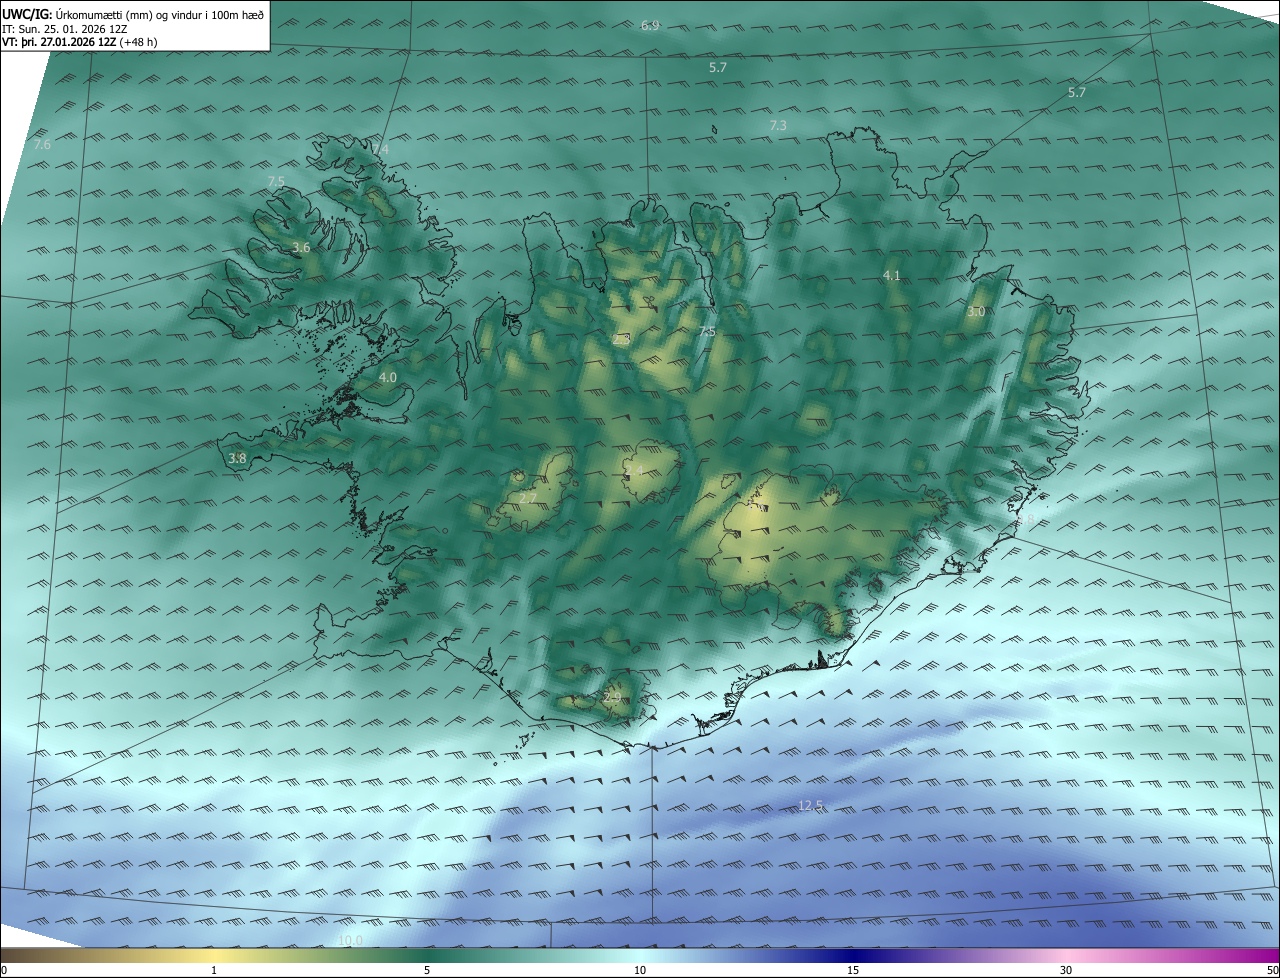Click the 7.3 value on the map
This screenshot has height=978, width=1280.
(778, 125)
